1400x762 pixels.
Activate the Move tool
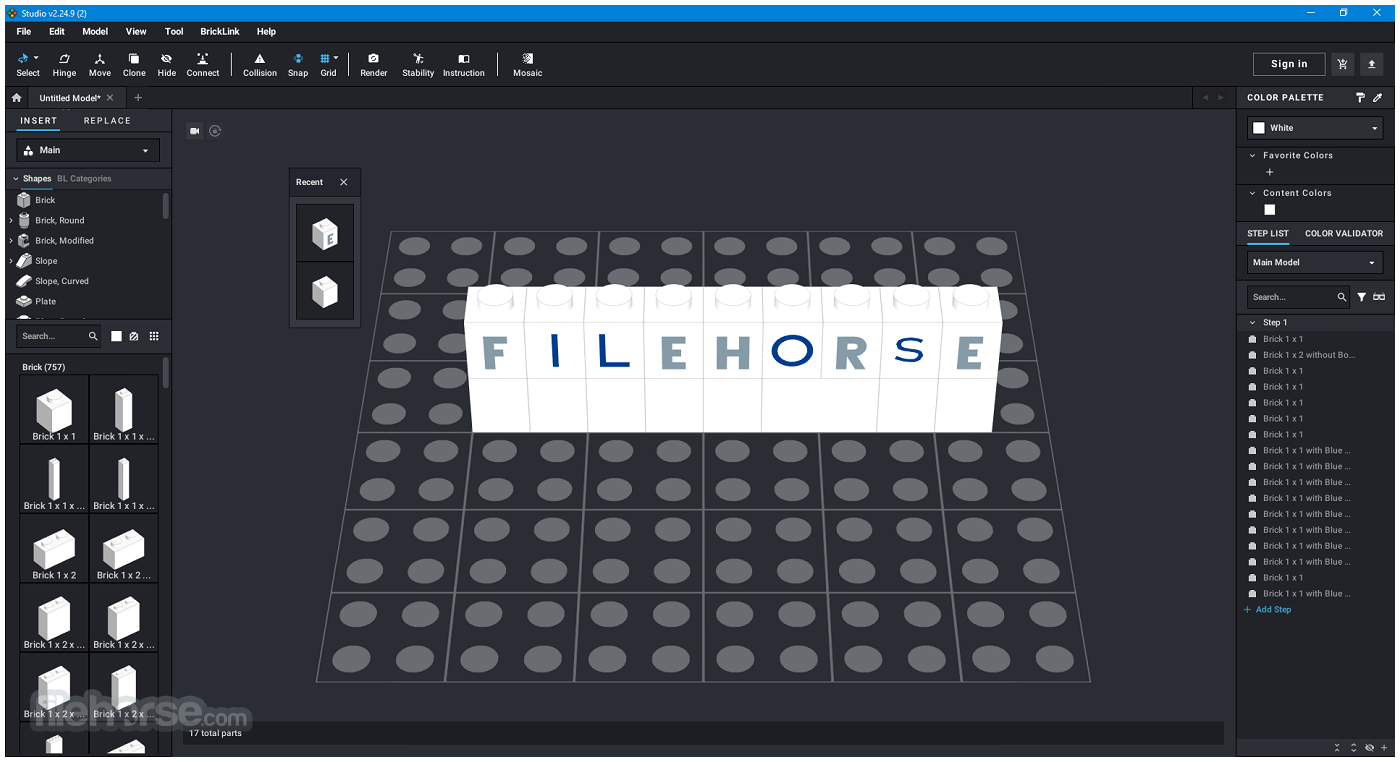point(100,64)
